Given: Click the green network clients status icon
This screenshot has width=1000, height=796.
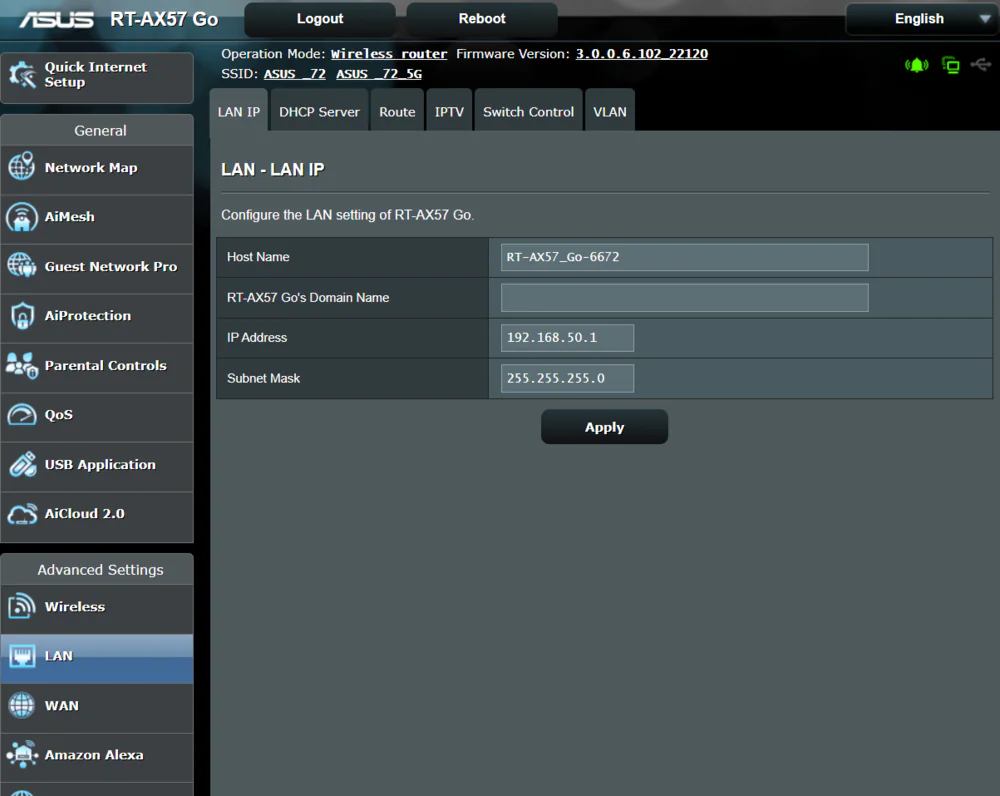Looking at the screenshot, I should tap(950, 65).
